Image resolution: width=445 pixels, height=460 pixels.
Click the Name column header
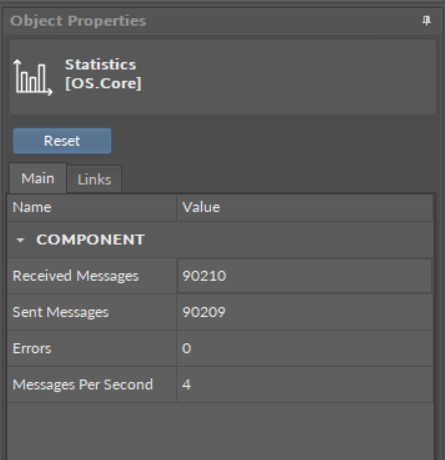[92, 208]
